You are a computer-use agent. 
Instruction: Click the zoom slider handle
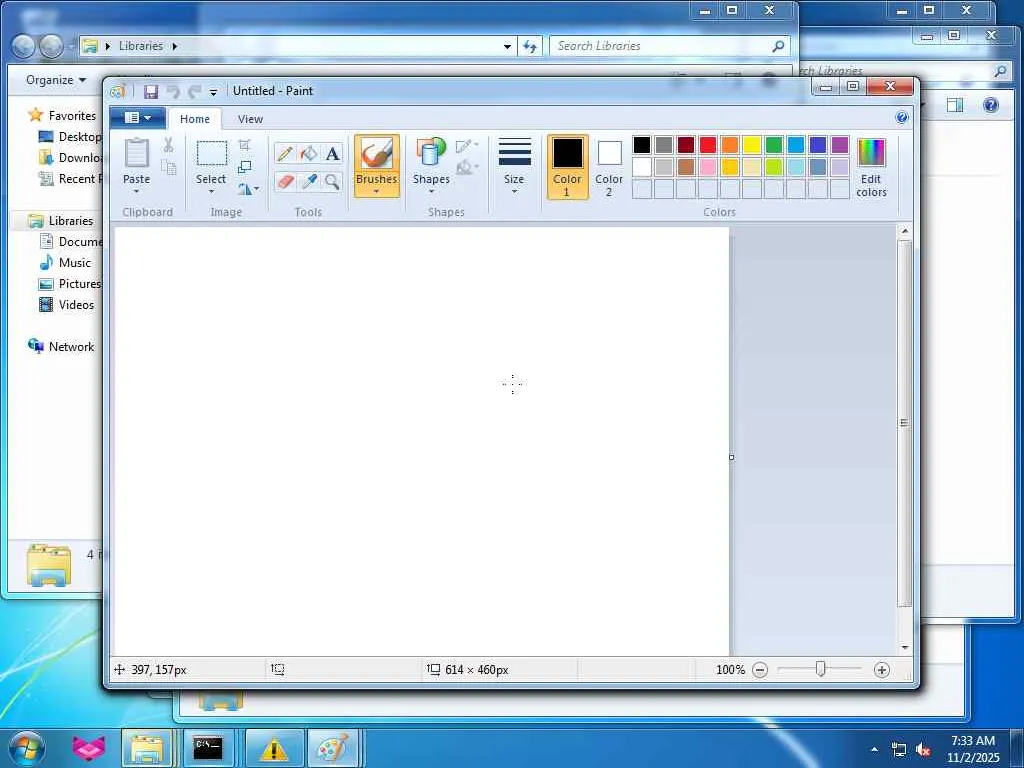point(821,669)
